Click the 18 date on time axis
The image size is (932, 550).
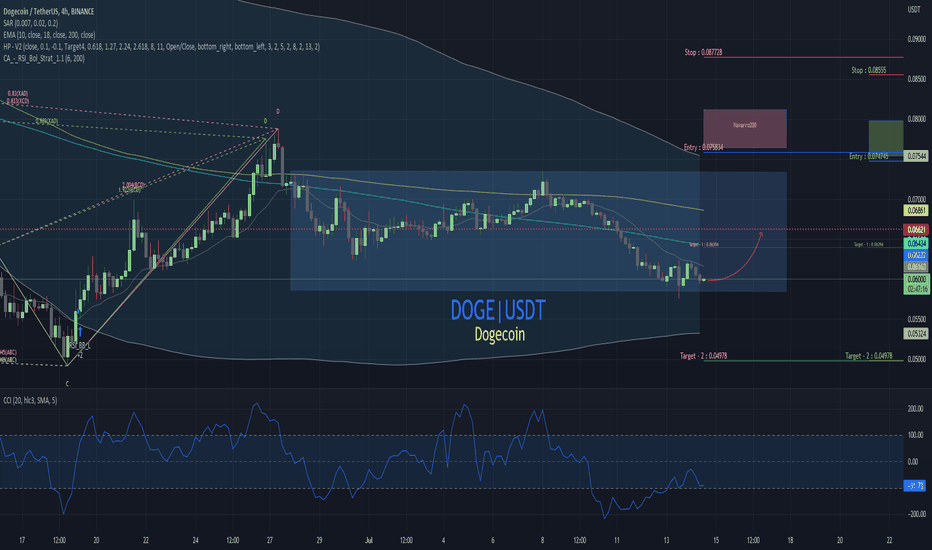click(x=790, y=540)
